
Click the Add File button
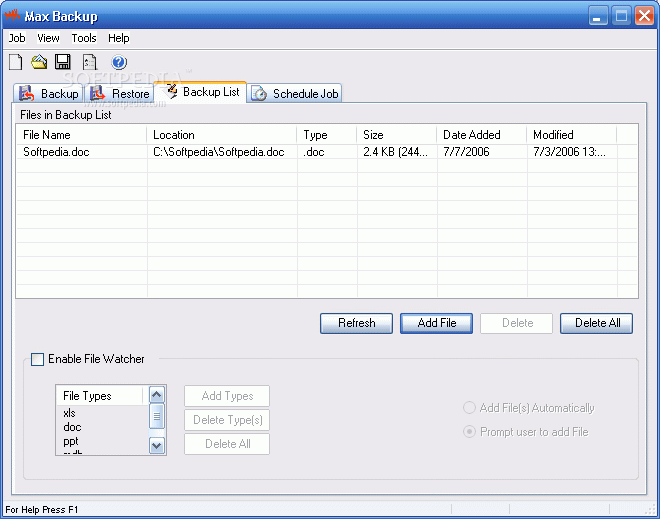click(x=436, y=323)
